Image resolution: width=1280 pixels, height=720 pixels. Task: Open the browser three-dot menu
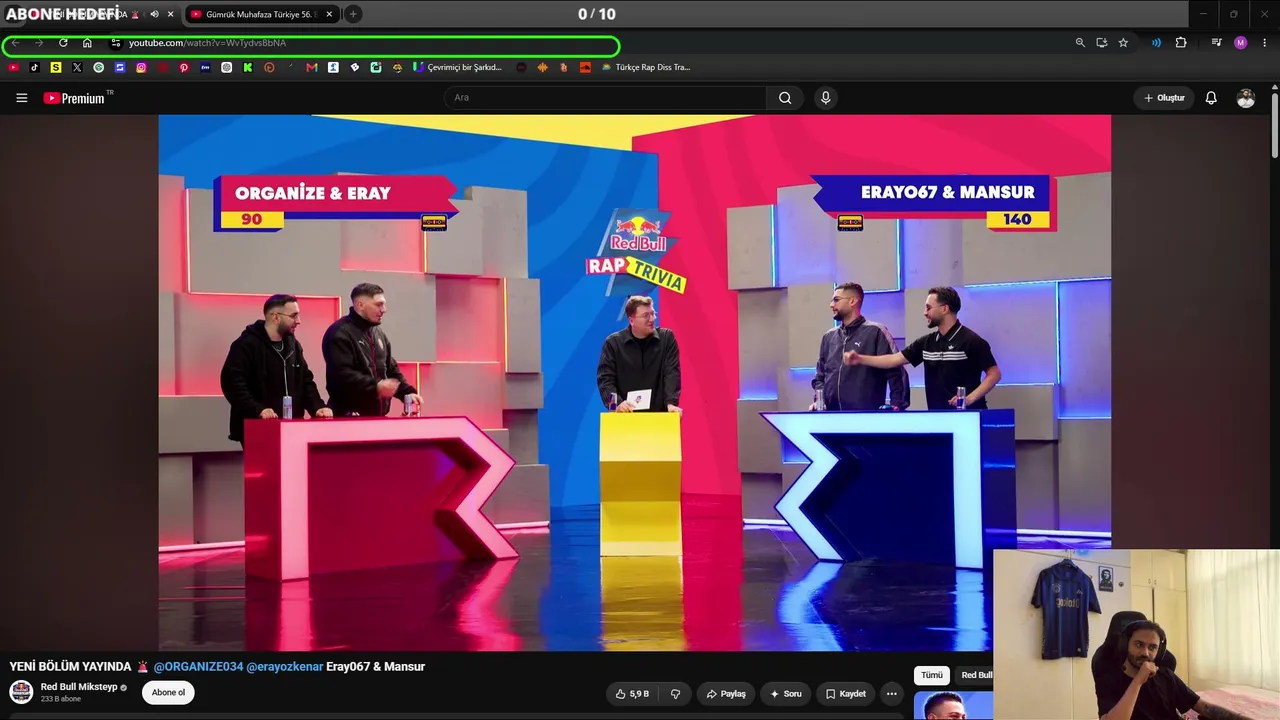pyautogui.click(x=1265, y=43)
